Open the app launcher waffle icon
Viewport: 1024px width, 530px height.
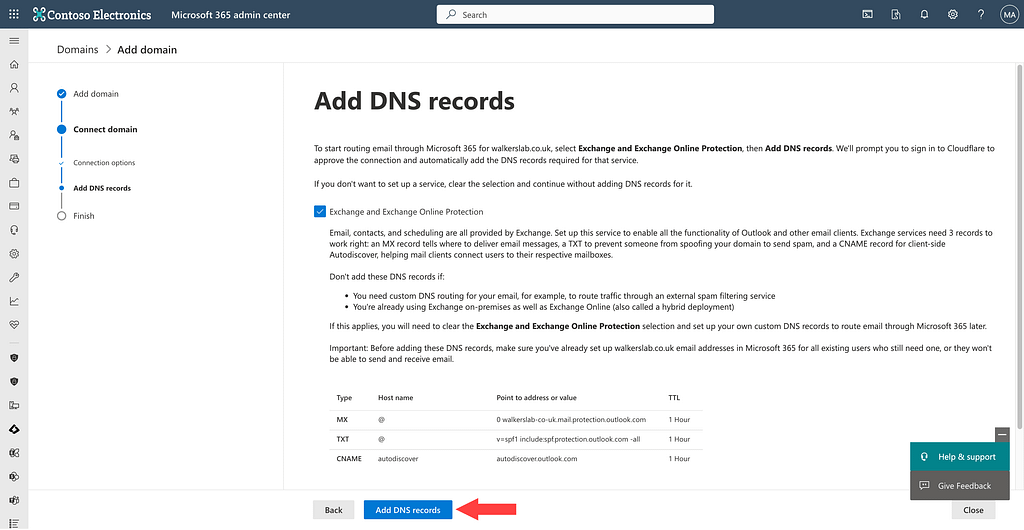click(x=14, y=15)
